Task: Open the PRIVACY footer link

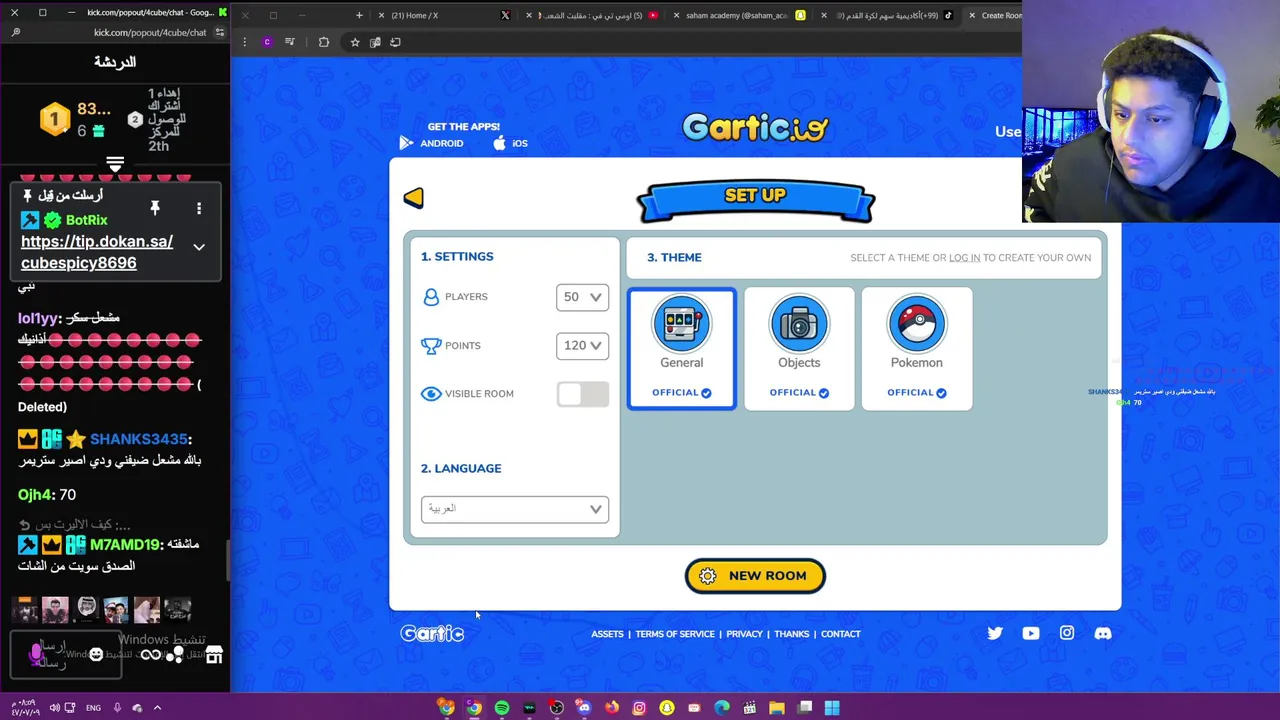Action: pos(744,634)
